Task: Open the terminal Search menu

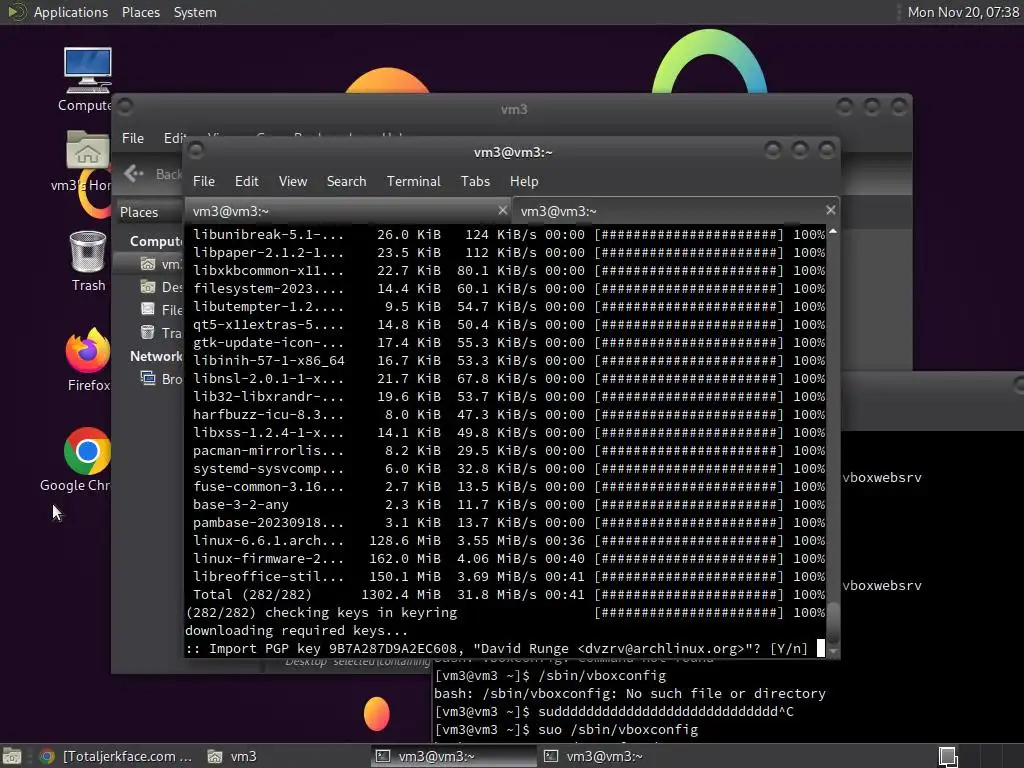Action: tap(346, 182)
